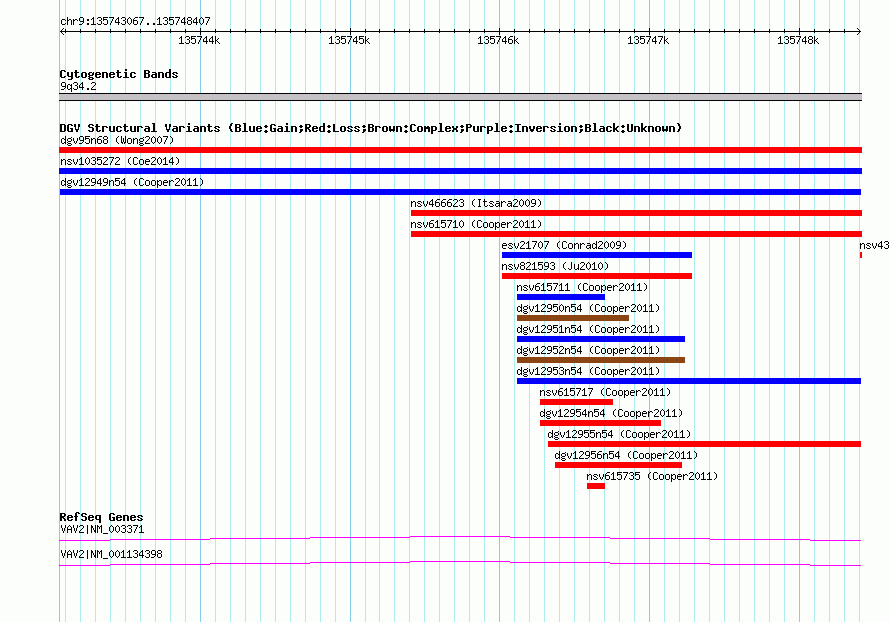890x622 pixels.
Task: Click the 135745k ruler tick label
Action: [349, 40]
